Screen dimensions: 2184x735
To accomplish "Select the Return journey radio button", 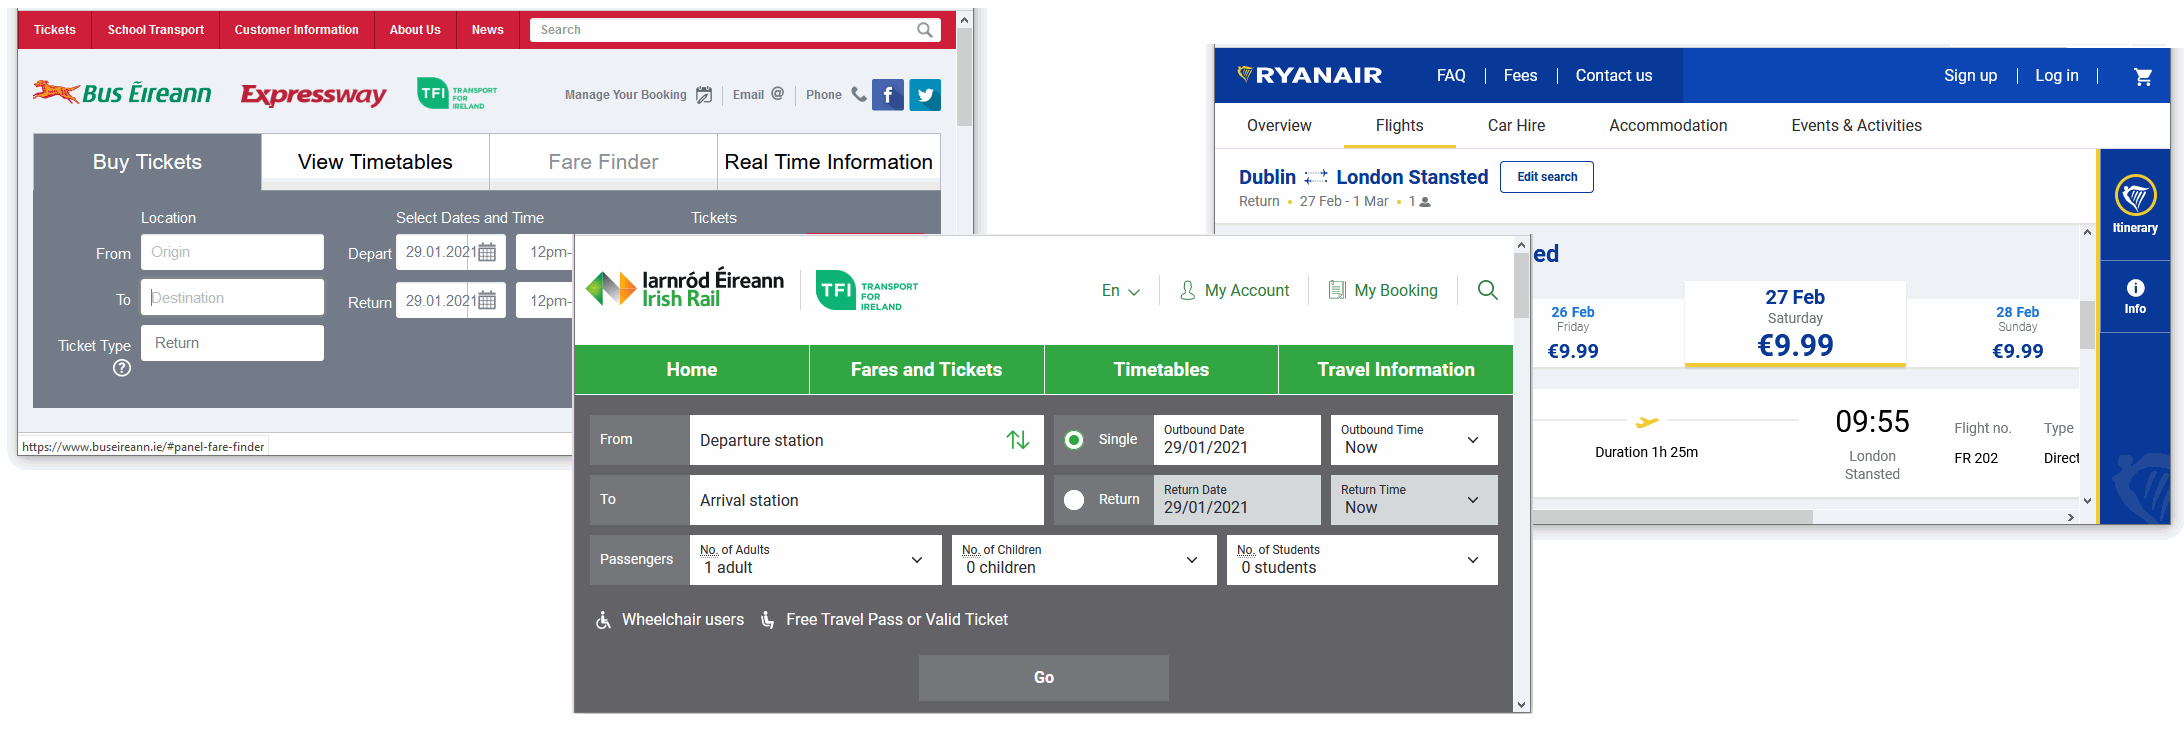I will 1074,500.
